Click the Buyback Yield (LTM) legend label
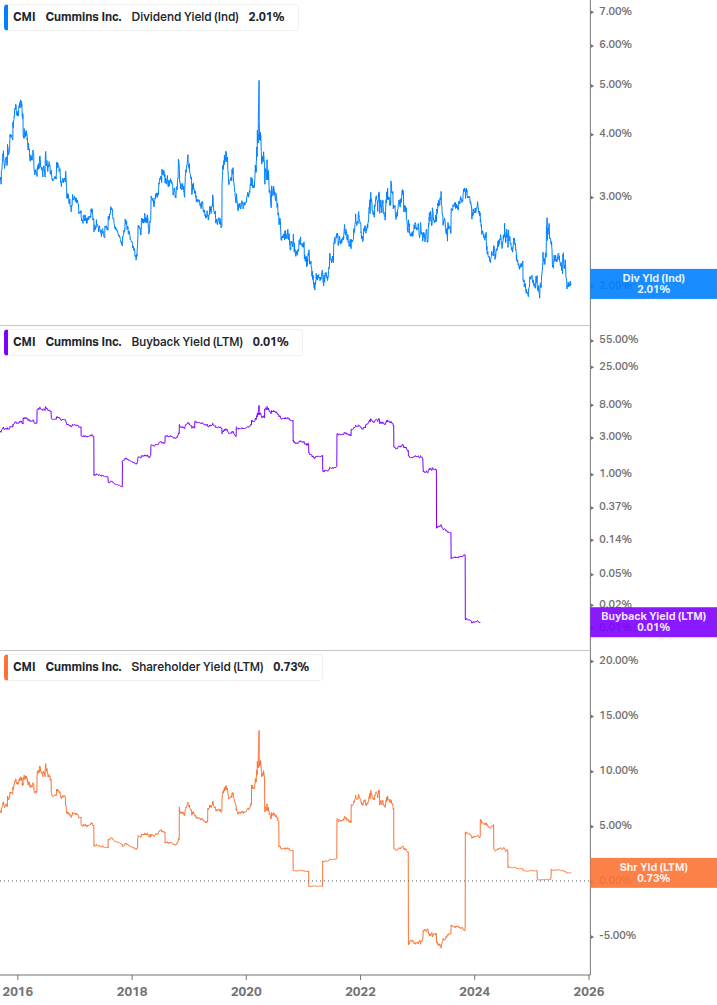The height and width of the screenshot is (1005, 717). [x=186, y=342]
